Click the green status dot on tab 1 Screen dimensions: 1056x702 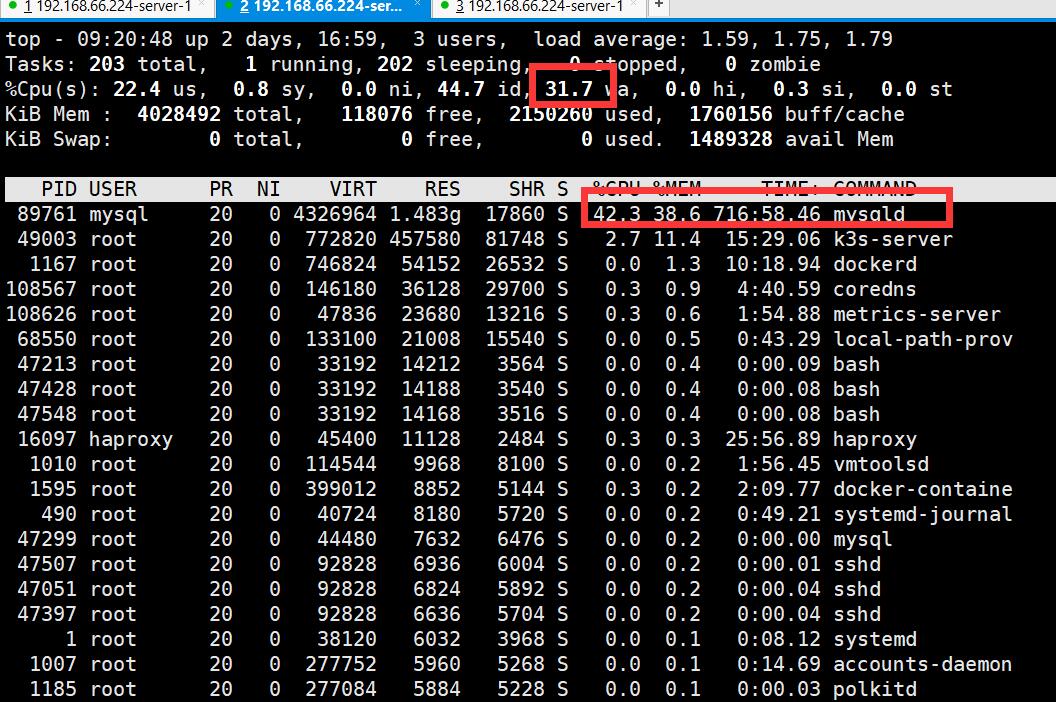tap(12, 6)
